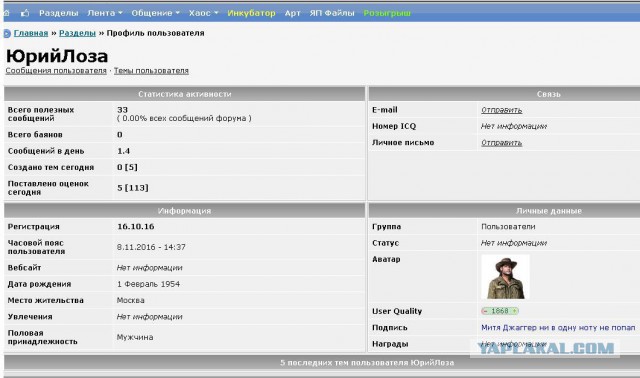
Task: Click Нет информации in Вебсайт row
Action: (149, 268)
